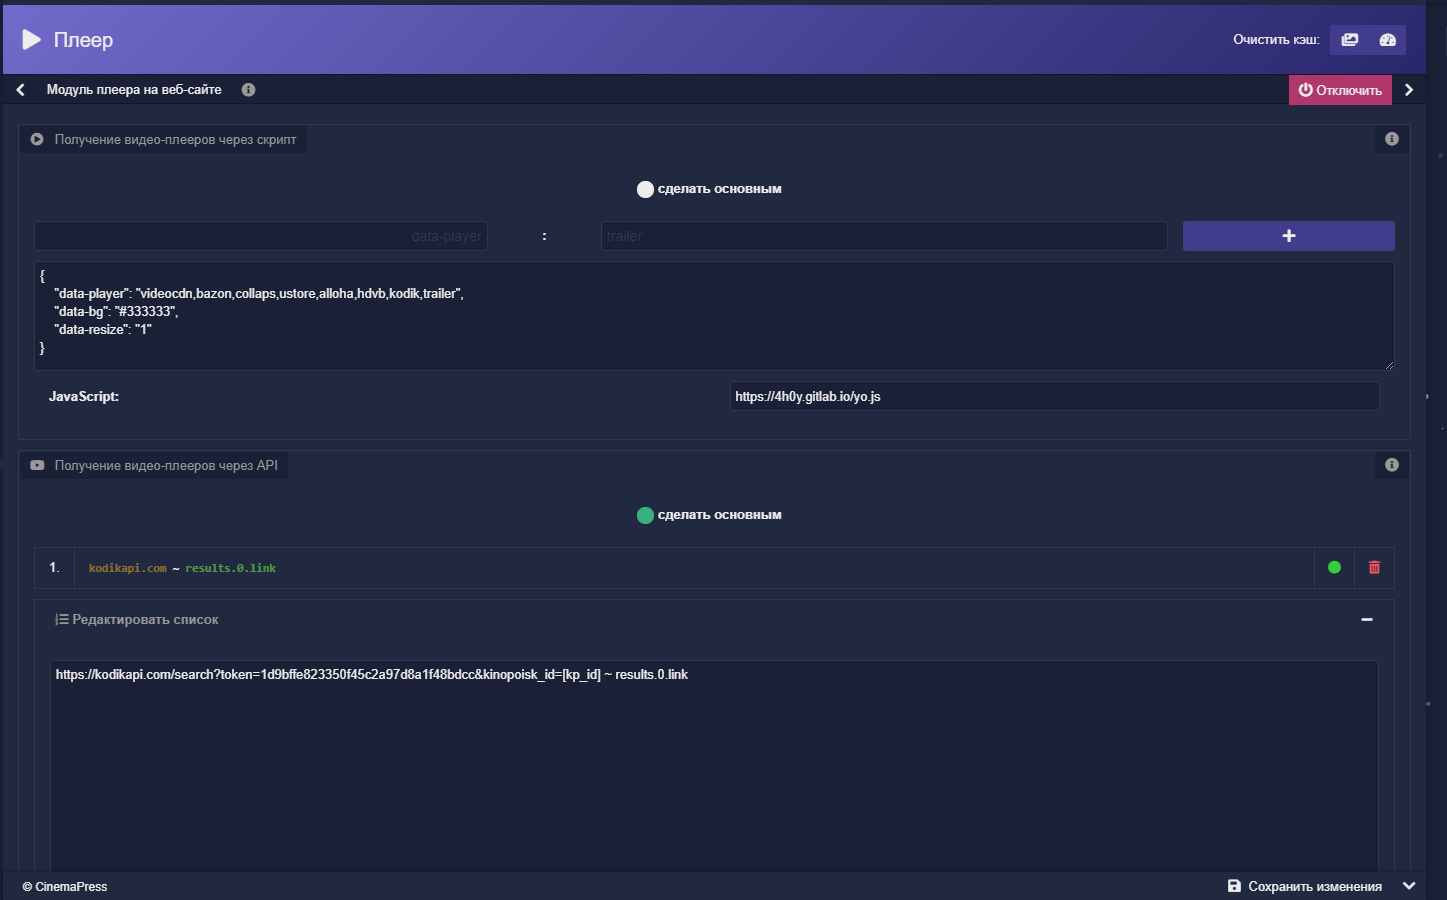Delete kodikapi.com entry with trash icon
This screenshot has height=900, width=1447.
point(1374,567)
